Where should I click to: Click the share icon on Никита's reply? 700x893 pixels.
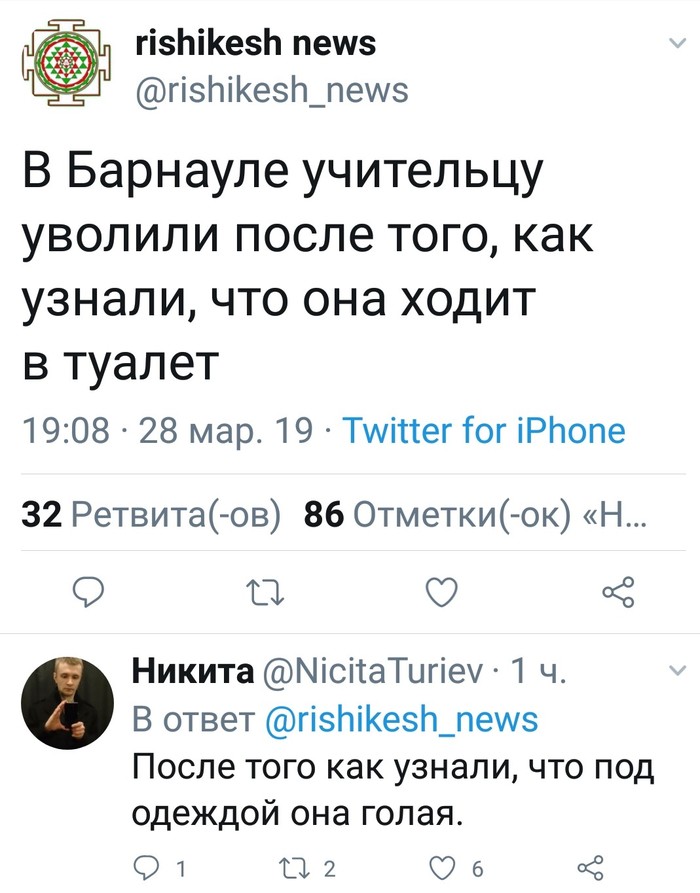click(593, 869)
